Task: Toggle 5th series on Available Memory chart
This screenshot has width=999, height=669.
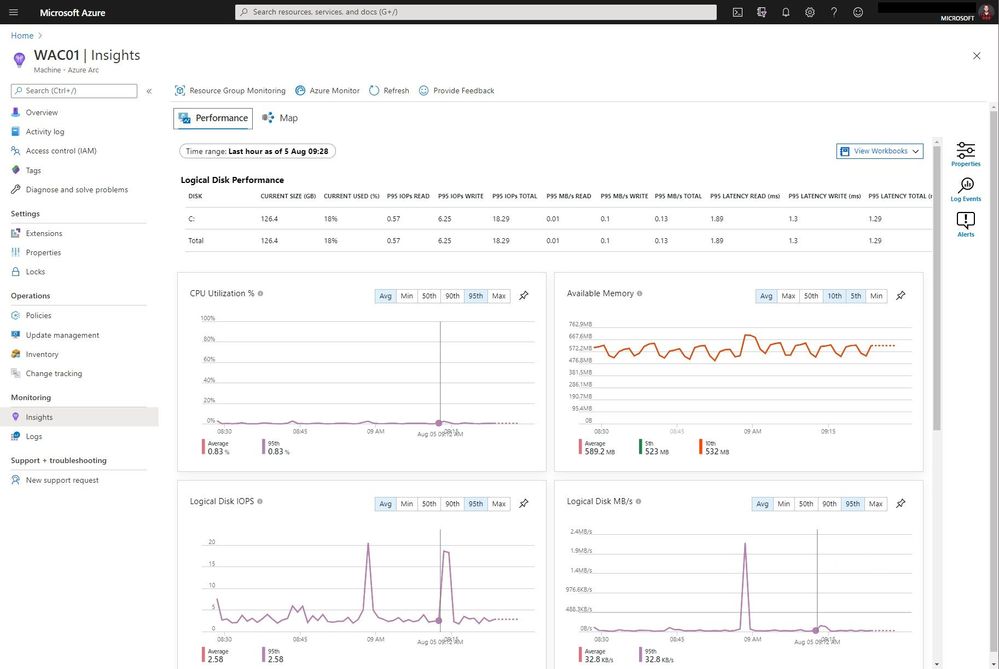Action: coord(856,296)
